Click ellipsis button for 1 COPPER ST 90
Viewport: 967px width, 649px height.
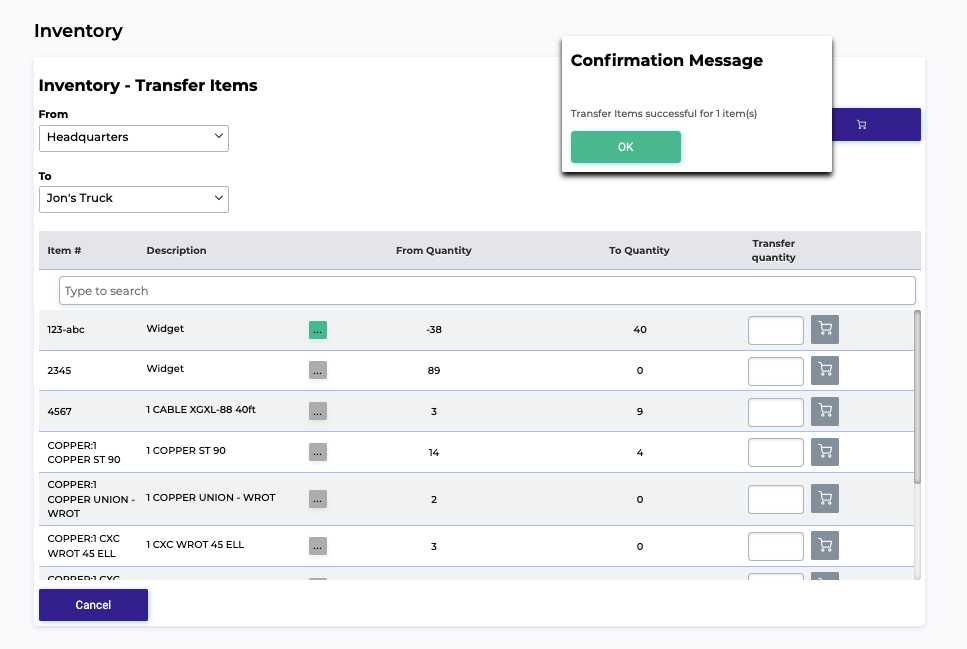click(318, 452)
